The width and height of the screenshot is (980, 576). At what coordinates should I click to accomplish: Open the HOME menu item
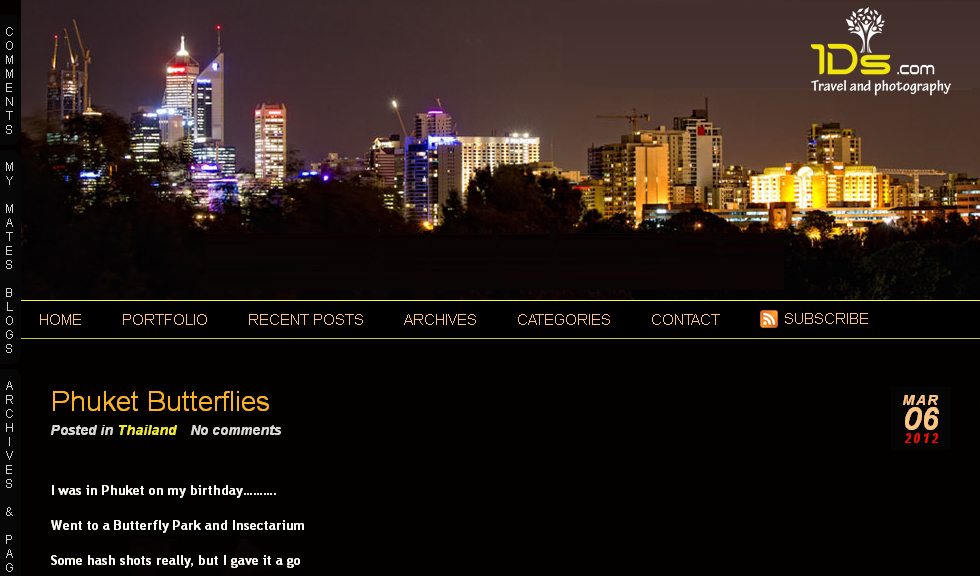(60, 319)
